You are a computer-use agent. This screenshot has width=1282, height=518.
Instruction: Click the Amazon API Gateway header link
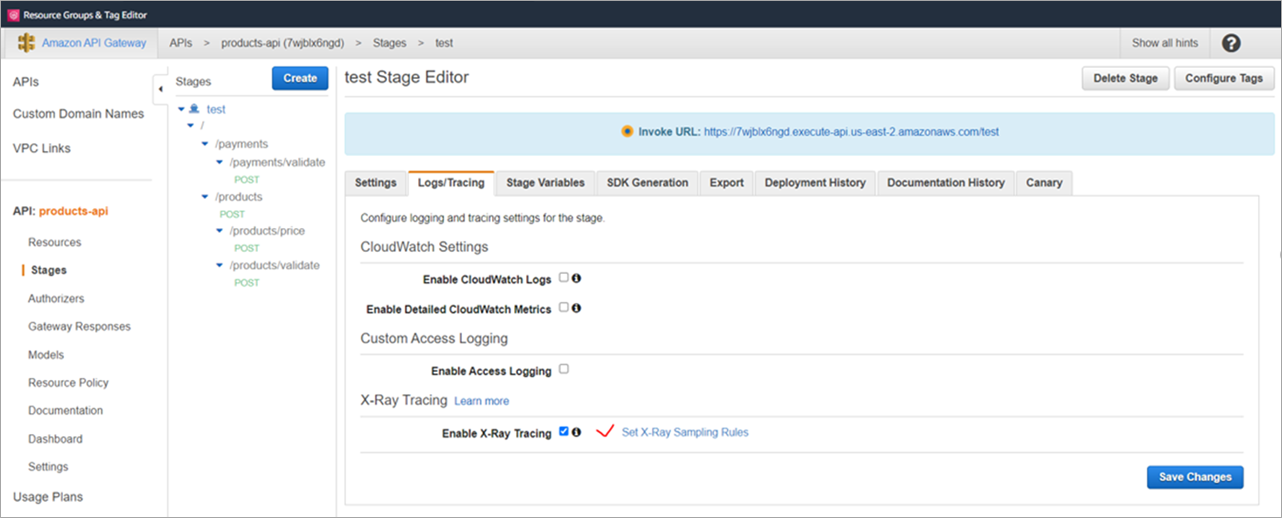94,43
